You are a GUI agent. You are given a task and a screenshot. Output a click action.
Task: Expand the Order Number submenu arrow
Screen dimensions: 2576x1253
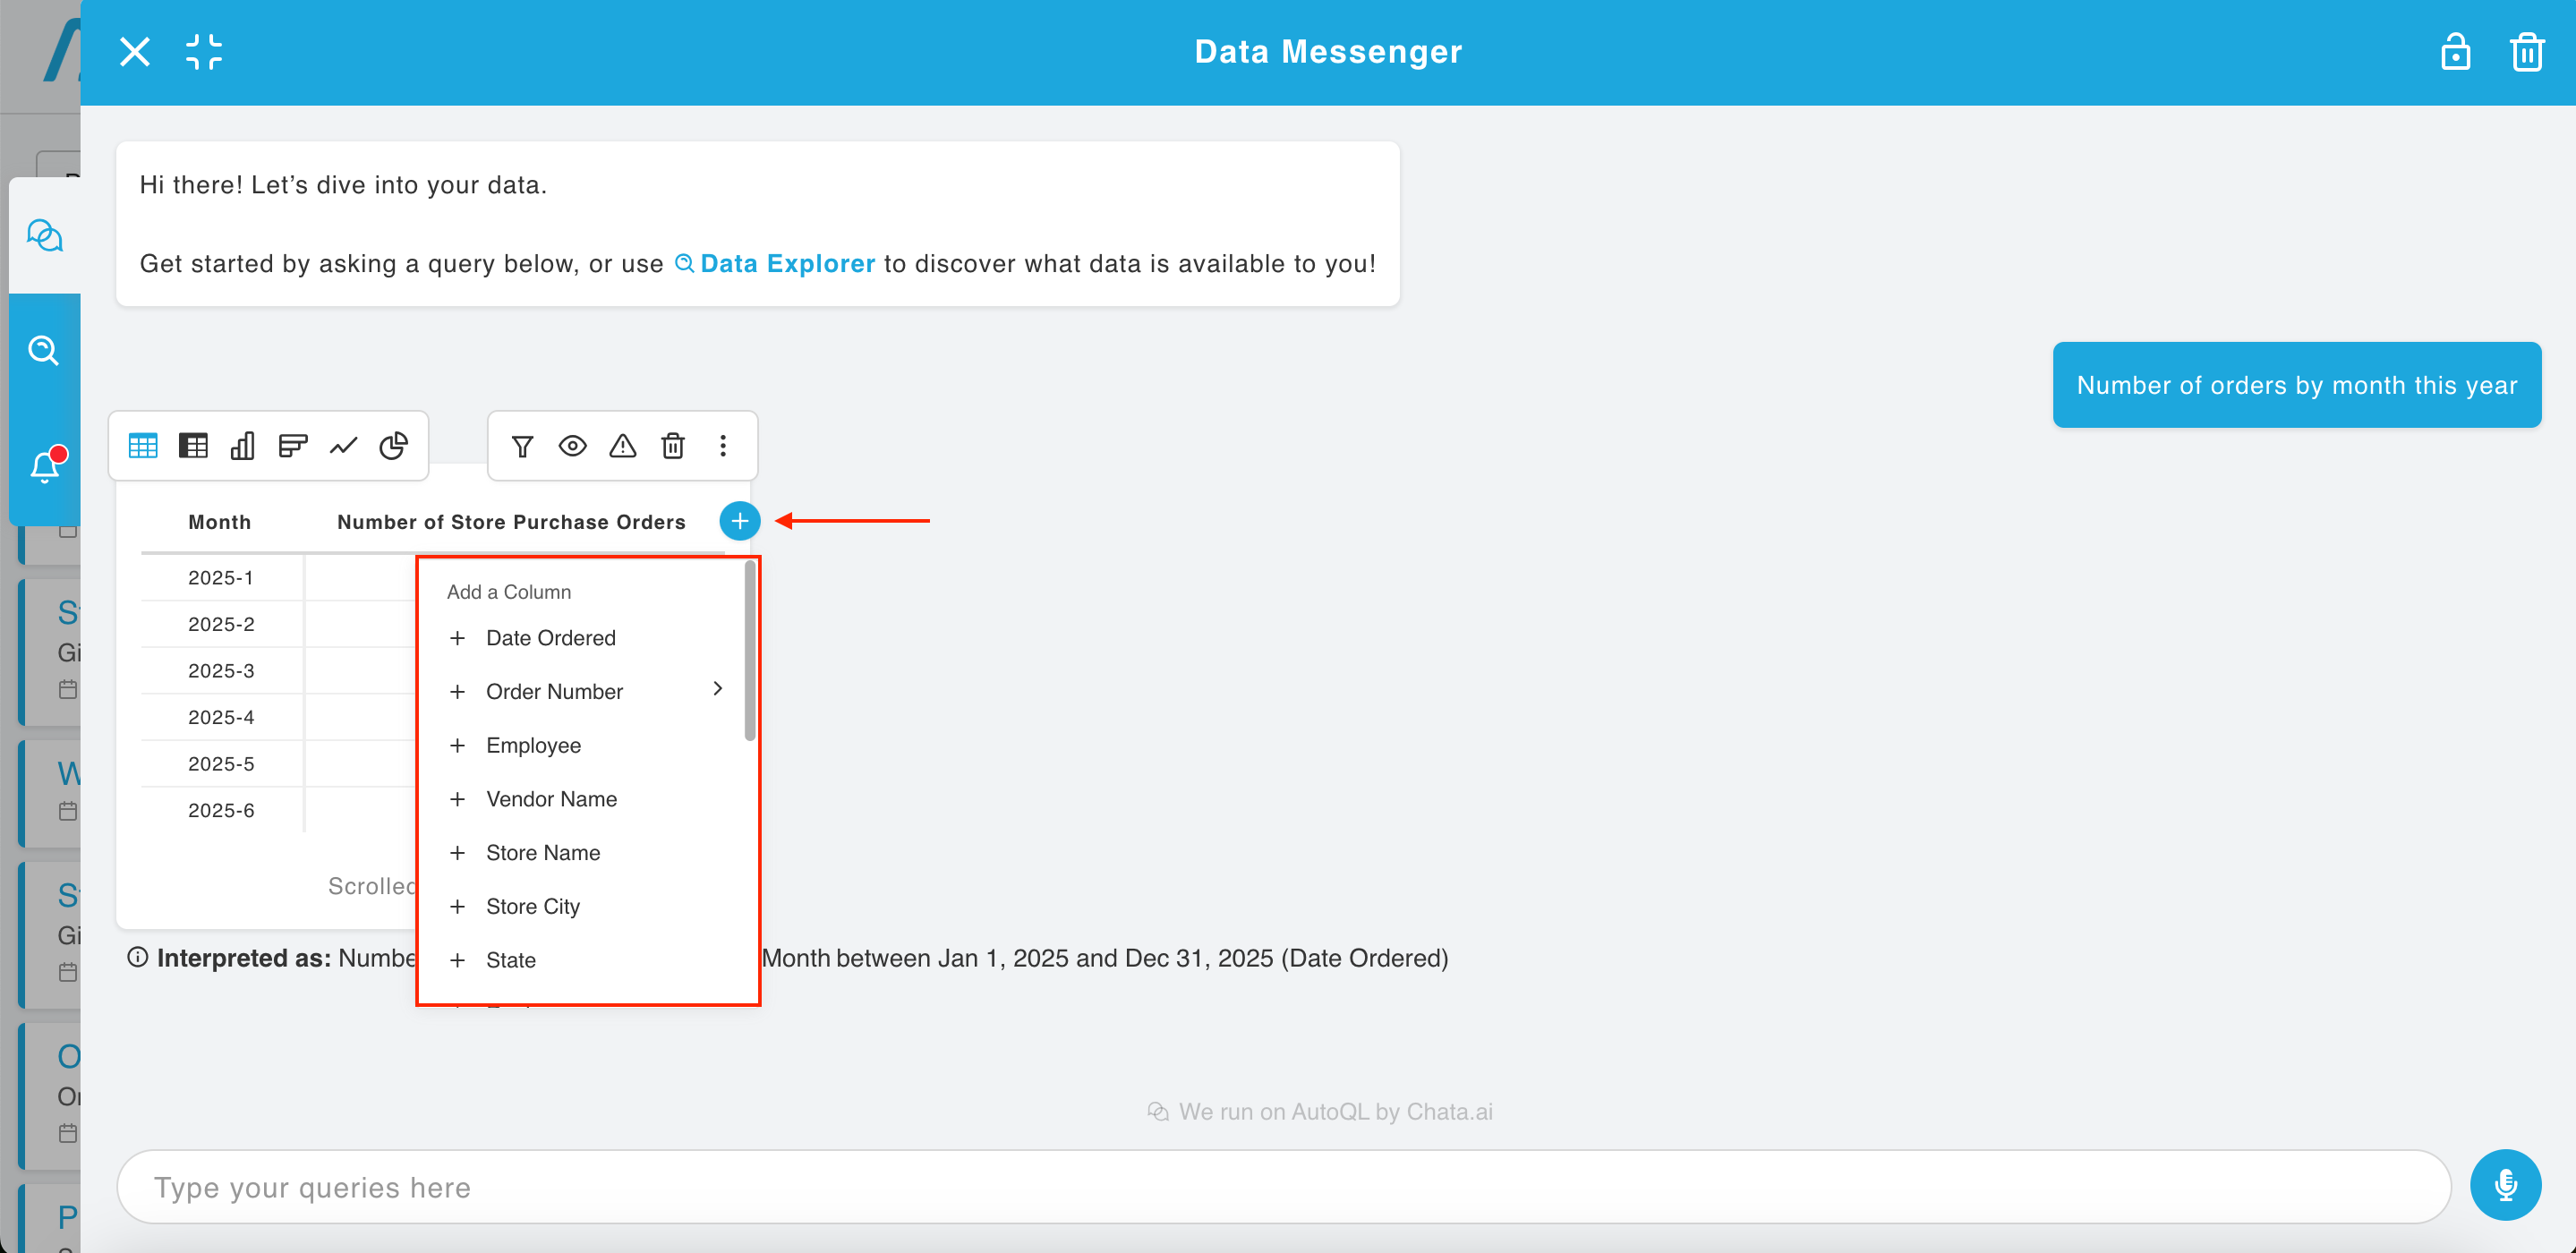[x=717, y=689]
